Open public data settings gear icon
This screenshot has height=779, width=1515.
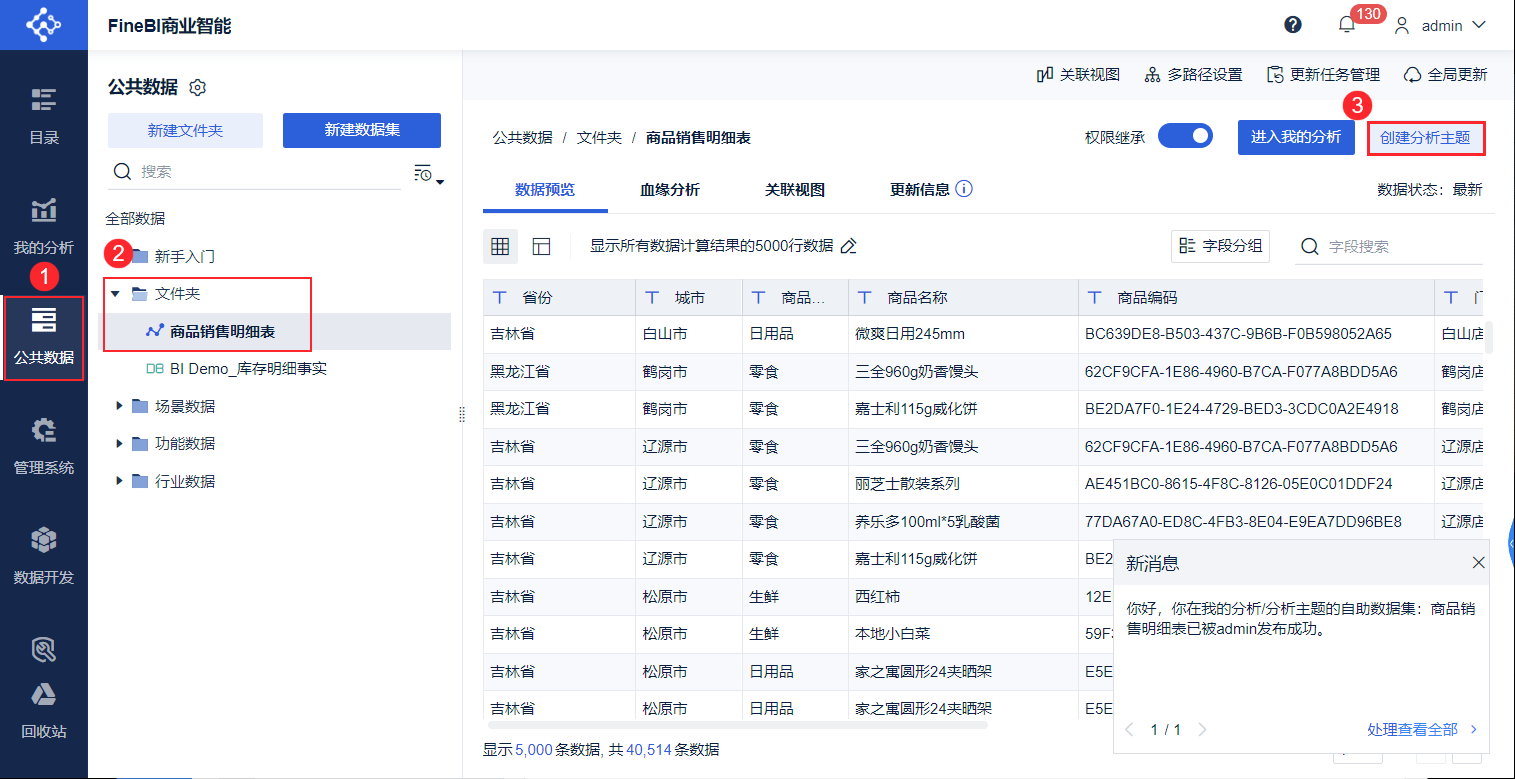[x=198, y=88]
